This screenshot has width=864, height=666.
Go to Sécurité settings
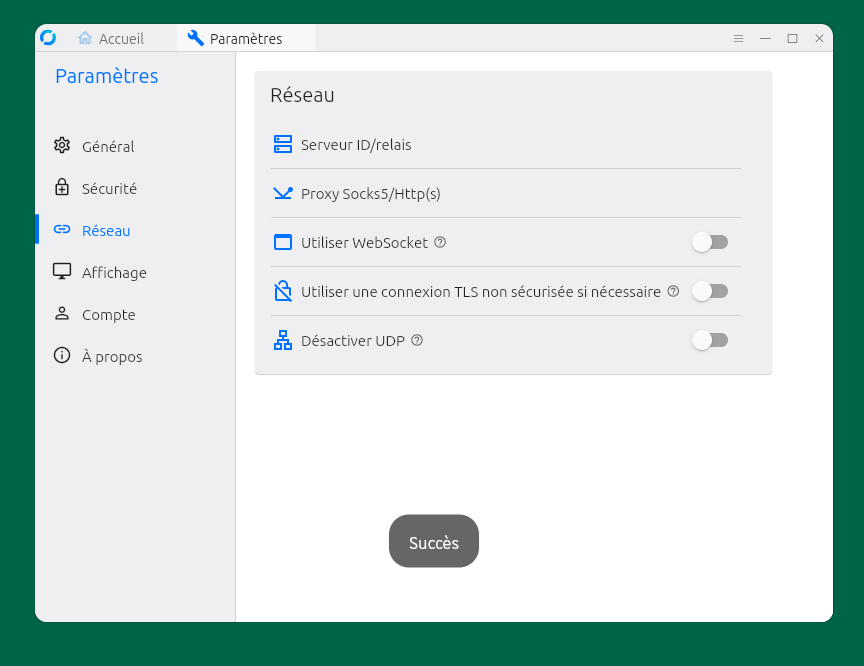pyautogui.click(x=136, y=188)
